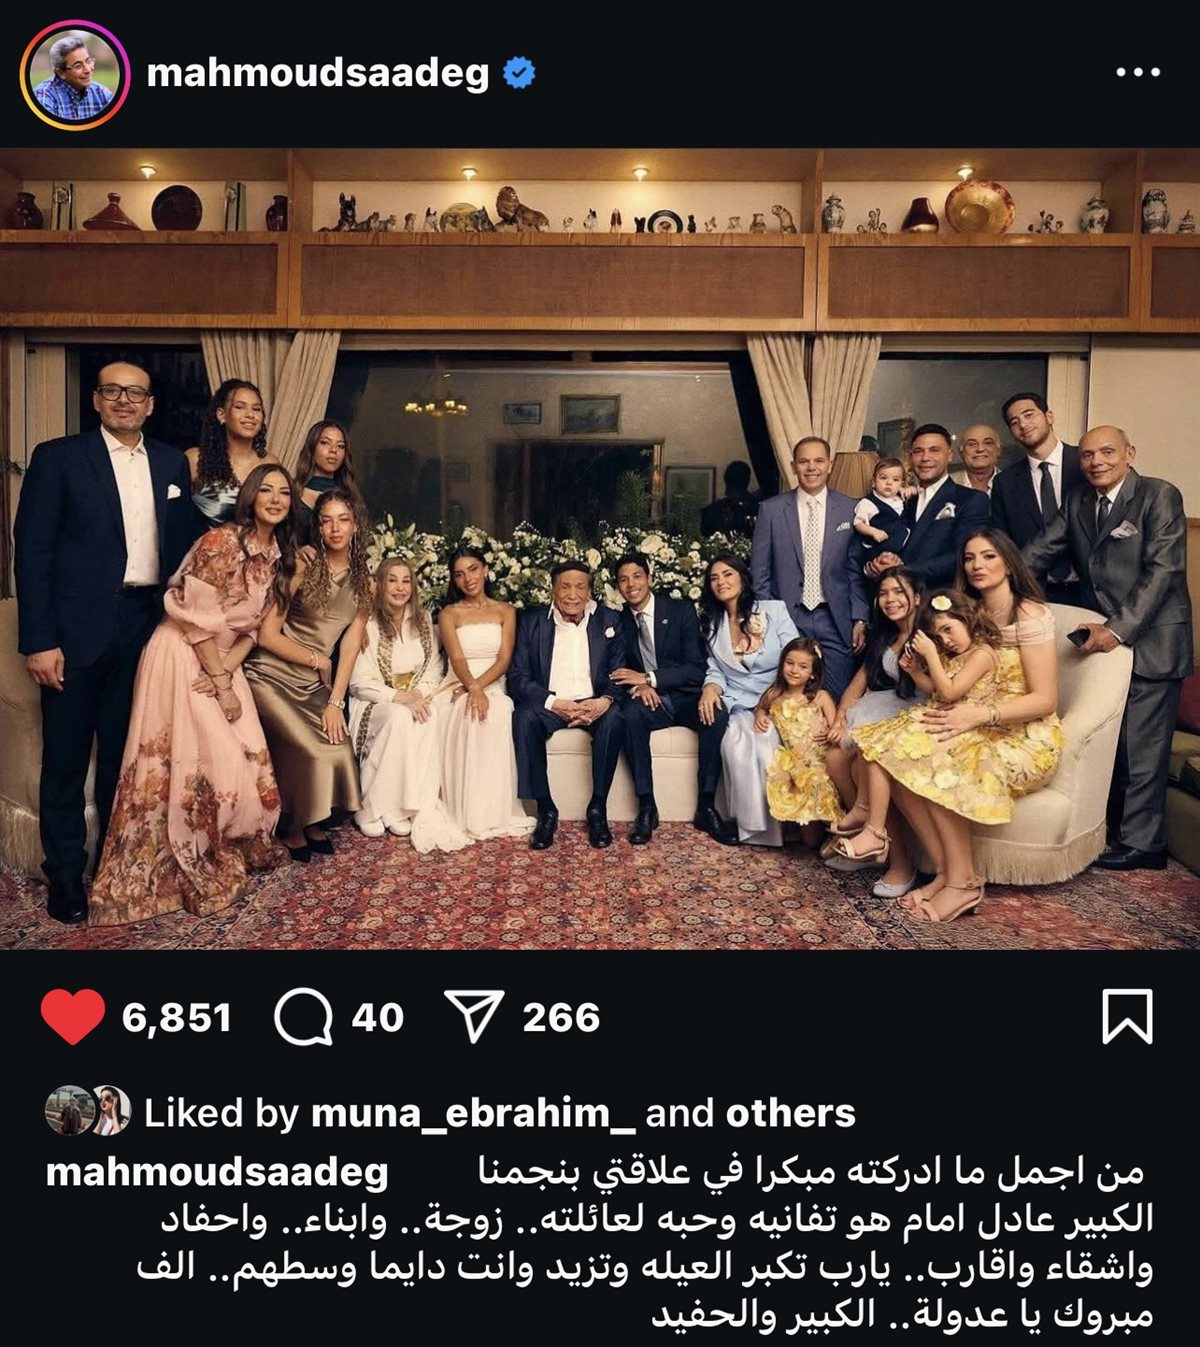Open muna_ebrahim_ profile link
The width and height of the screenshot is (1200, 1347).
point(473,1113)
